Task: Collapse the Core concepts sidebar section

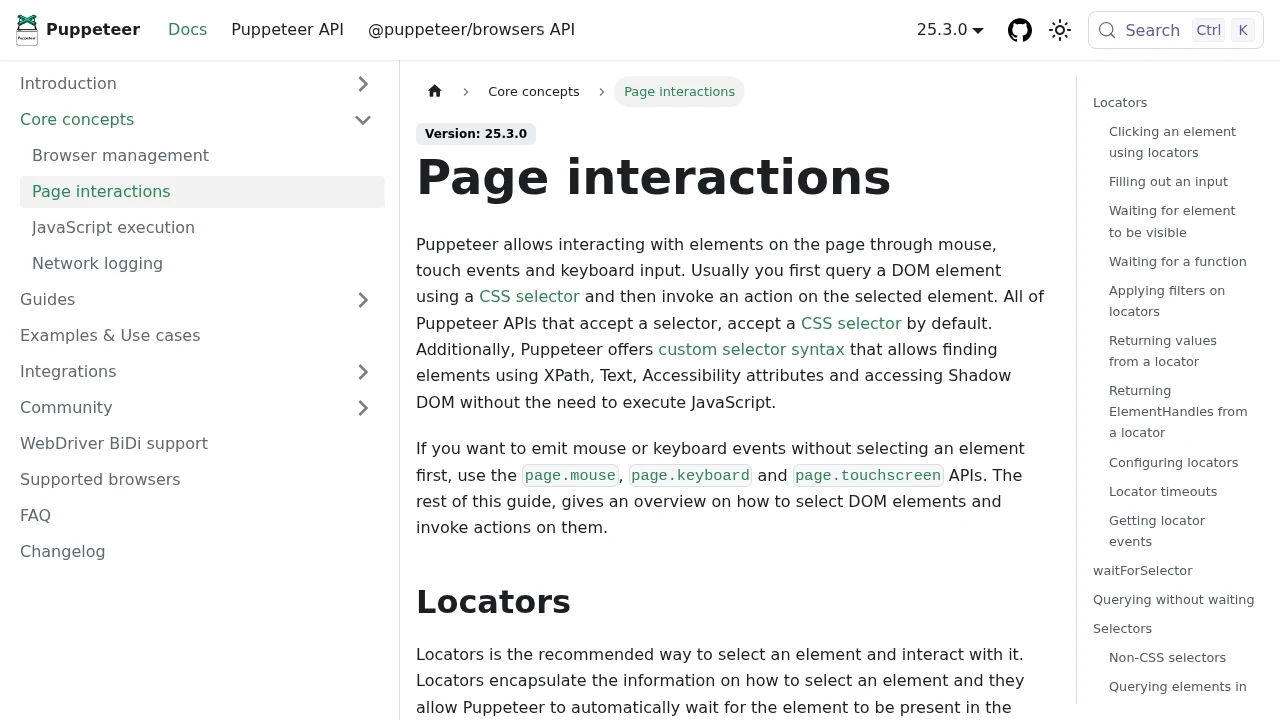Action: (363, 120)
